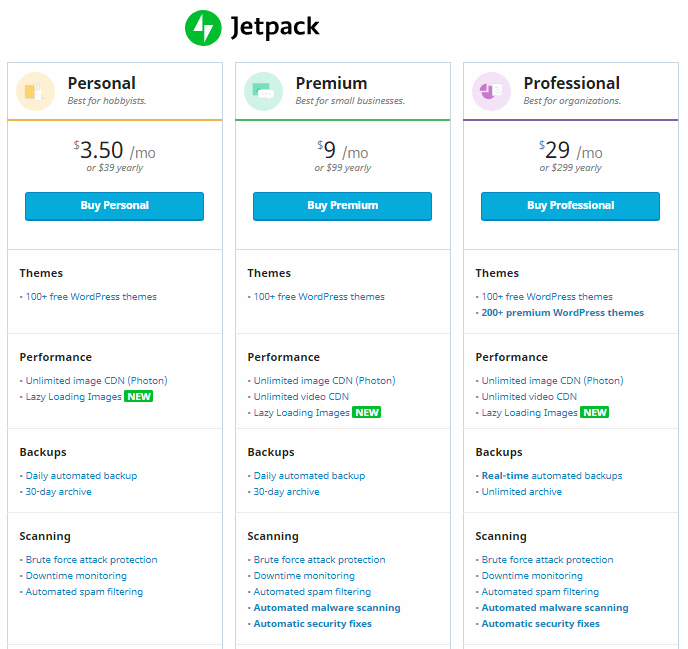Click Backups heading in Professional column
This screenshot has height=649, width=688.
tap(499, 452)
